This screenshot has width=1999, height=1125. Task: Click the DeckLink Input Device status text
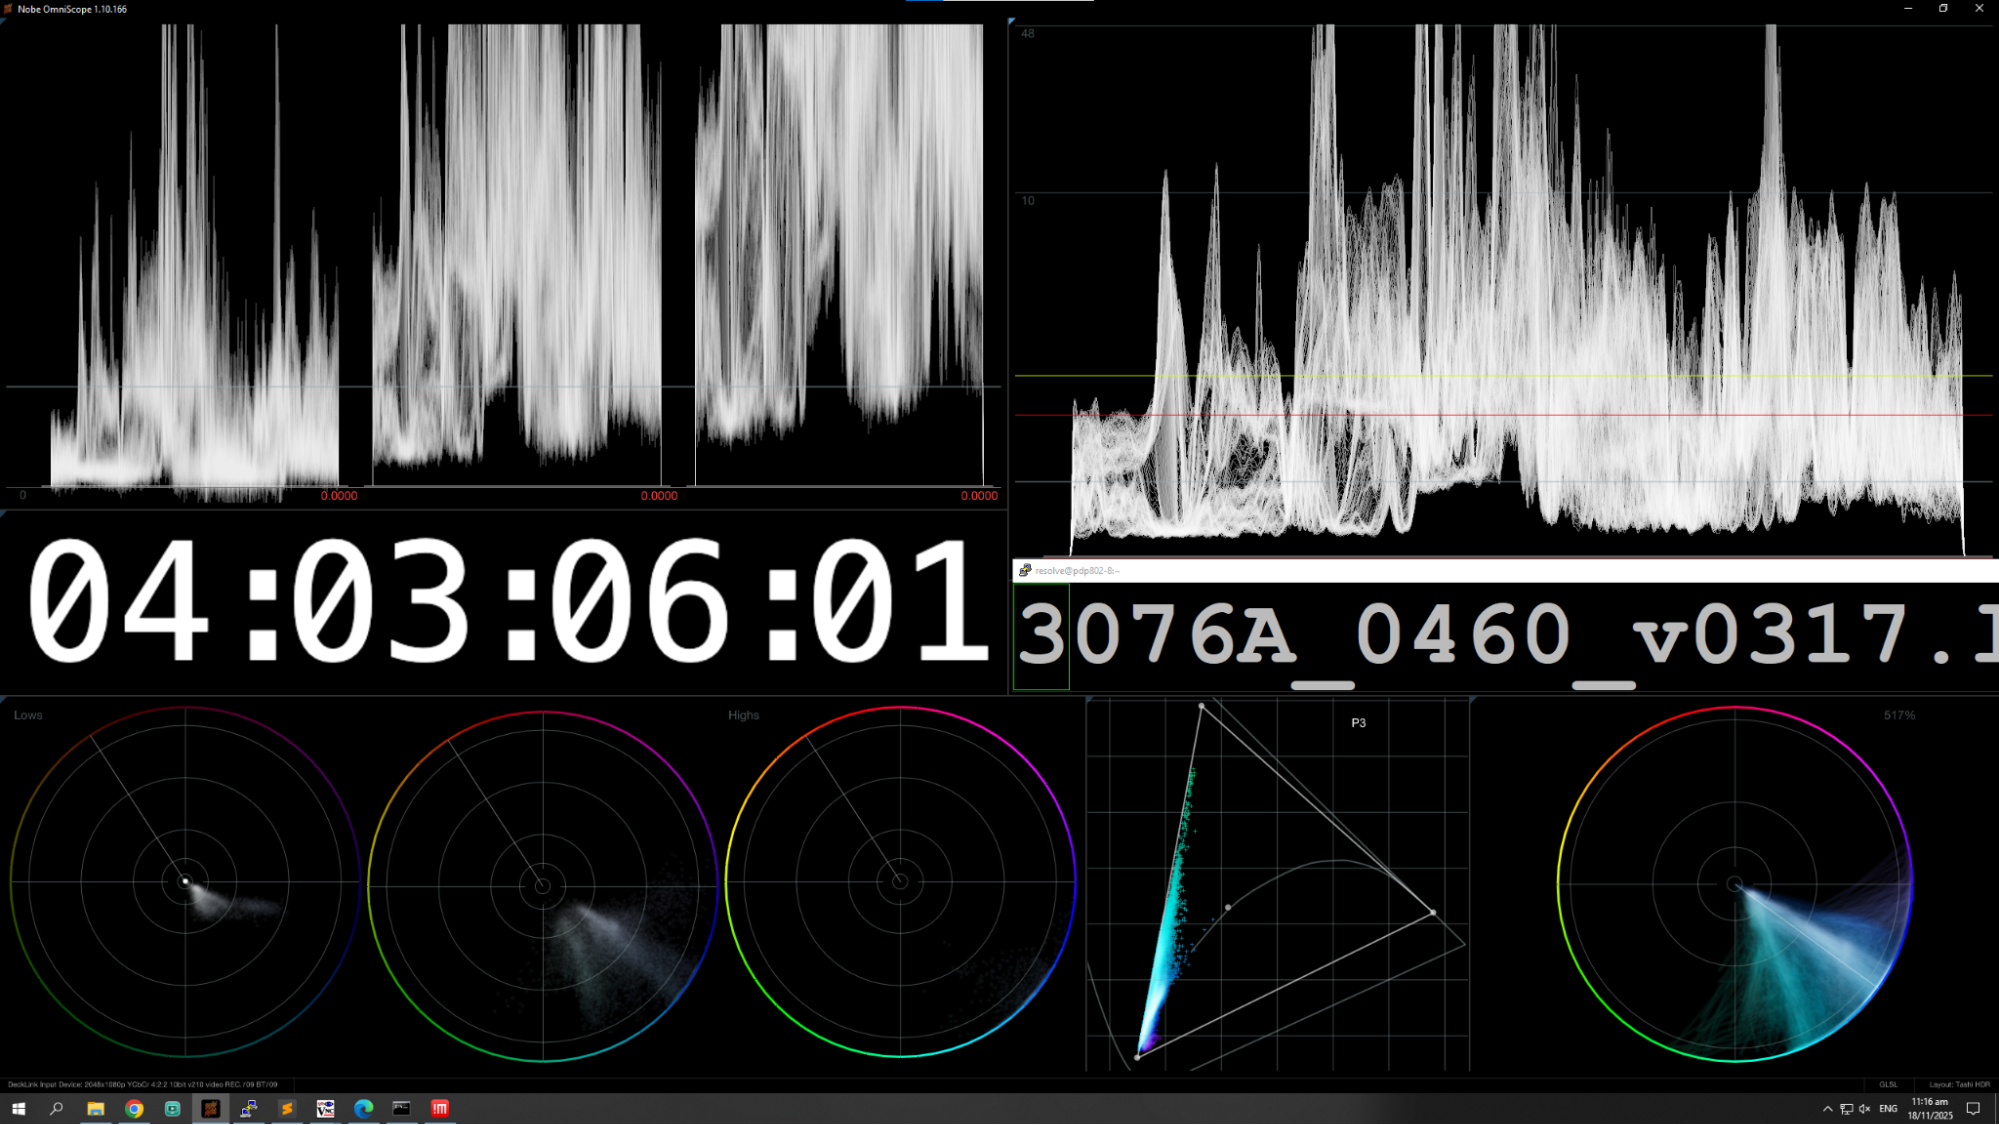(x=143, y=1084)
